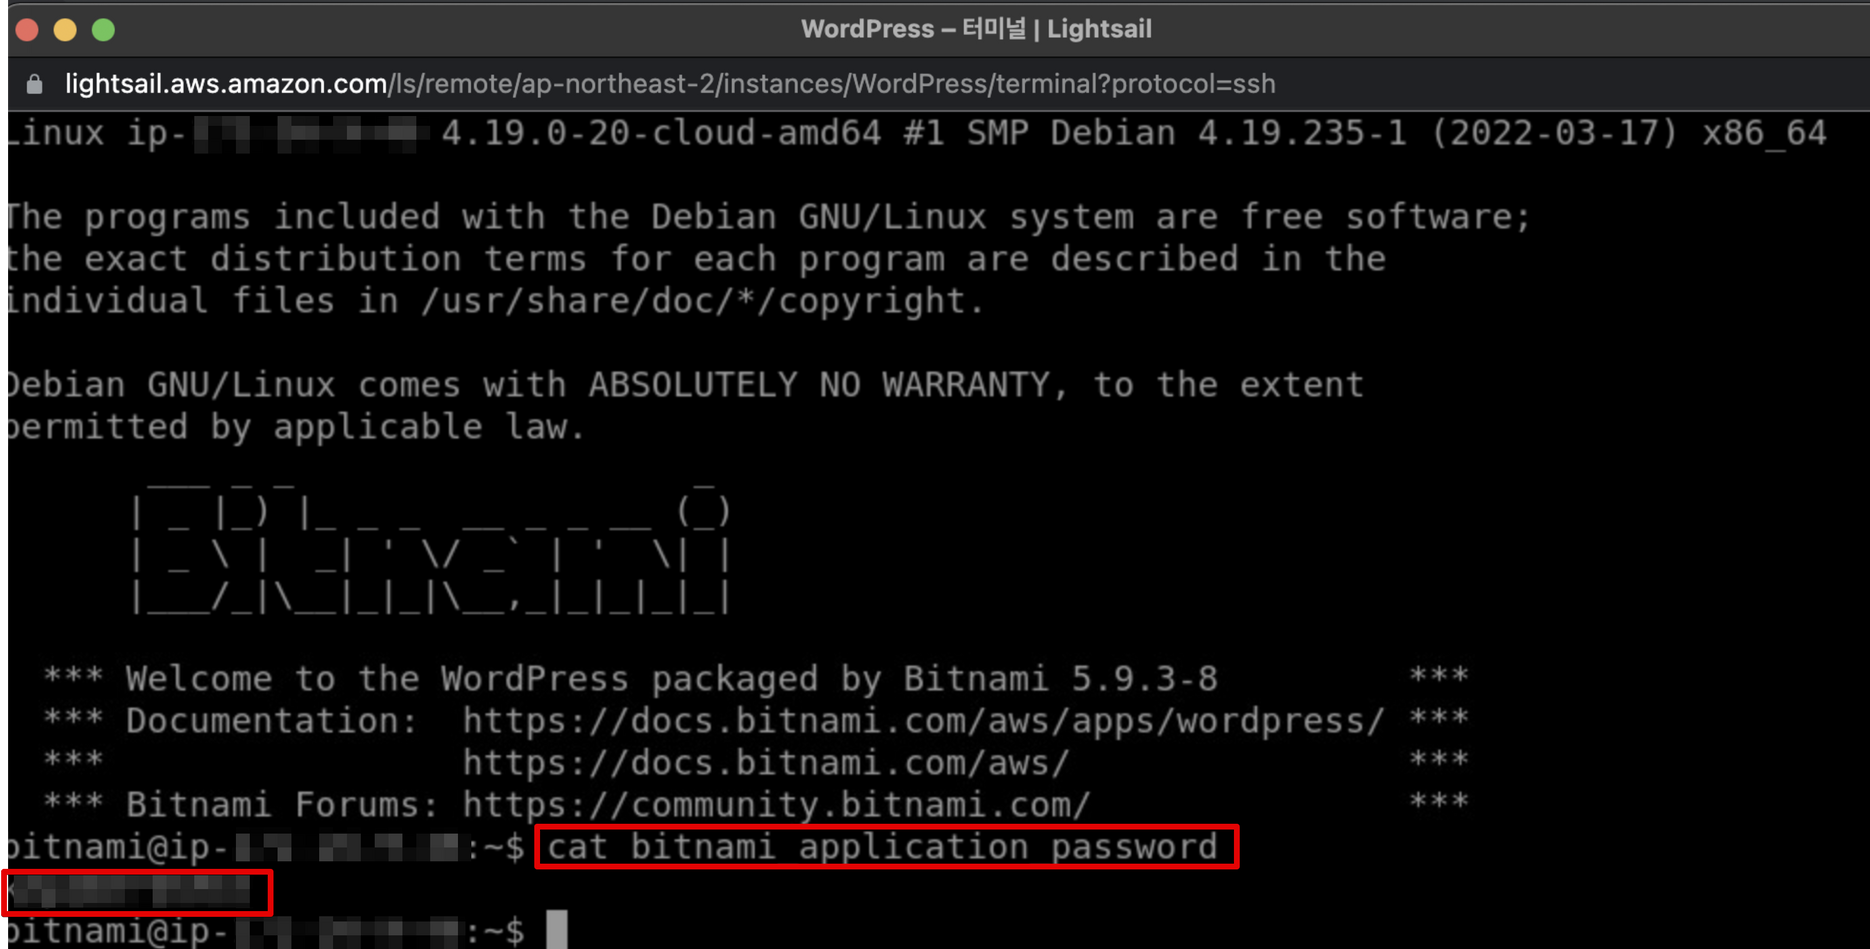The width and height of the screenshot is (1870, 949).
Task: Click the 'Bitnami Forums:' label
Action: (282, 805)
